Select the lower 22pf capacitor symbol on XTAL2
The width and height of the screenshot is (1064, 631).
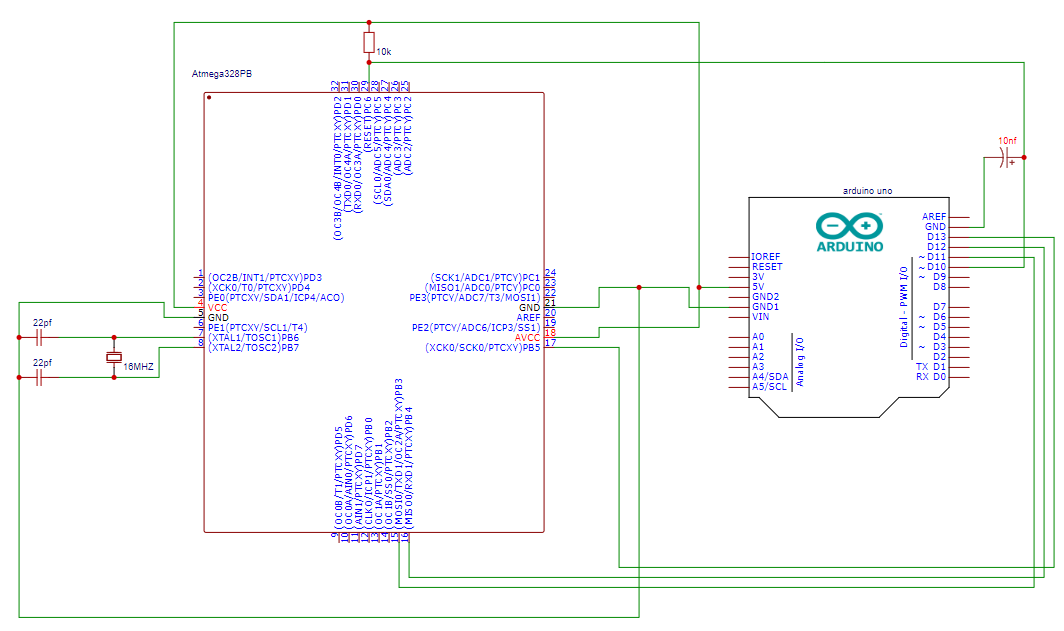[x=39, y=377]
